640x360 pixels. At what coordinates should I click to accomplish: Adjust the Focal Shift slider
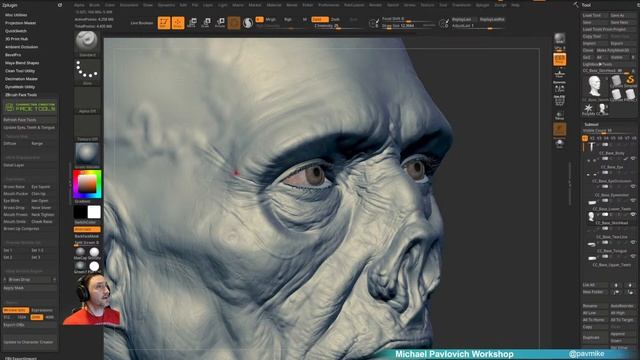point(407,19)
